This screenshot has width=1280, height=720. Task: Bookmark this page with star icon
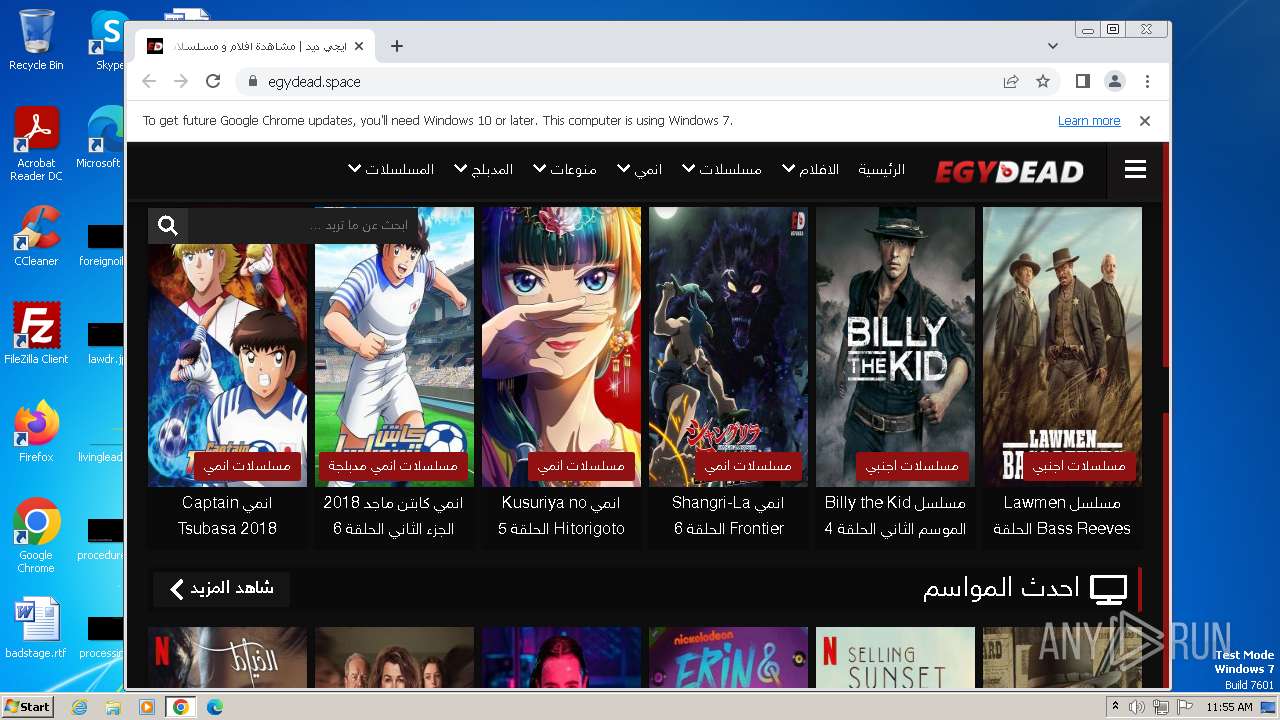pos(1043,82)
